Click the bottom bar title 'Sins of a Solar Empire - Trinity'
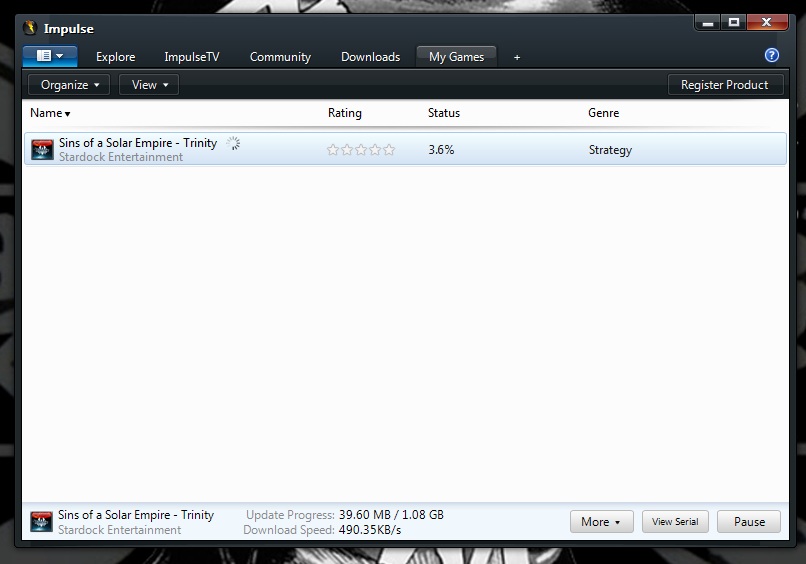Viewport: 806px width, 564px height. tap(136, 515)
